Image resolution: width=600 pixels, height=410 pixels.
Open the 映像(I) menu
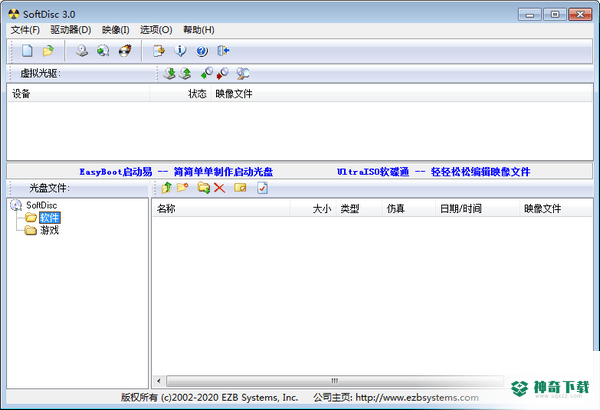(x=116, y=30)
